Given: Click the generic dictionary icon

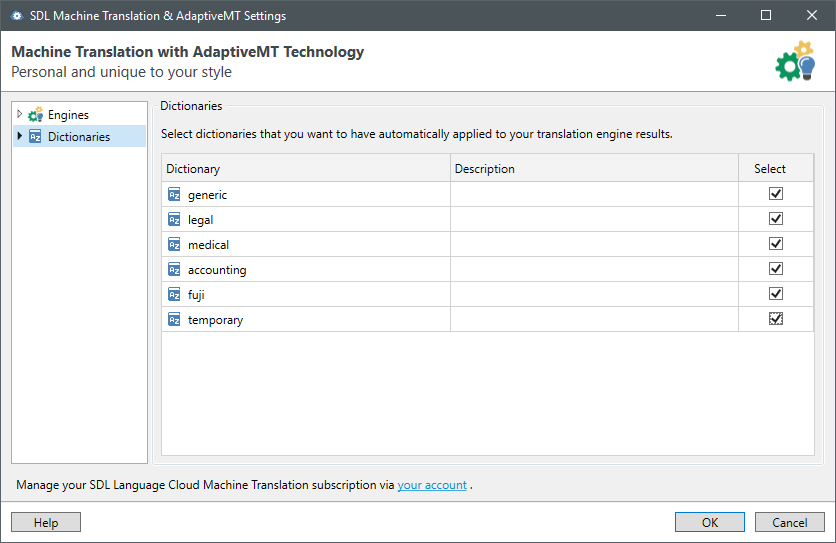Looking at the screenshot, I should [x=174, y=195].
